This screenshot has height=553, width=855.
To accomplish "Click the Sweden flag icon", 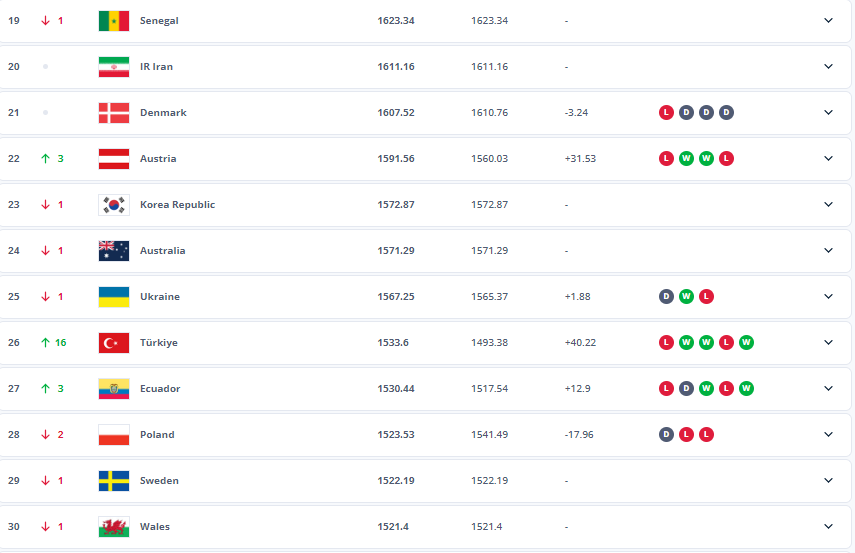I will coord(113,480).
